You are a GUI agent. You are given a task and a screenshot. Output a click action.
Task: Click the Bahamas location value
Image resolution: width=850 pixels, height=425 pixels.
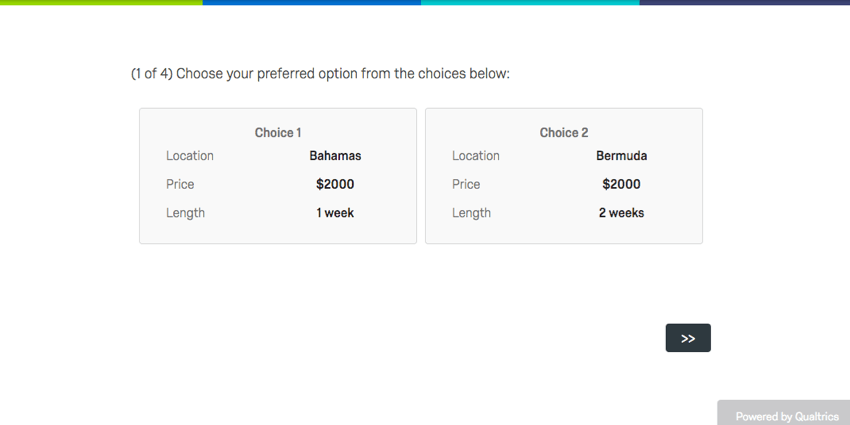pos(335,156)
